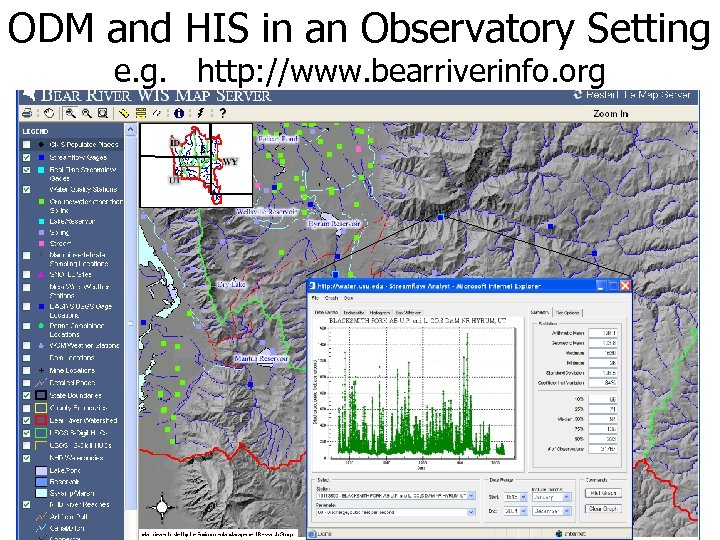
Task: Click the lightning bolt tool icon
Action: point(200,113)
